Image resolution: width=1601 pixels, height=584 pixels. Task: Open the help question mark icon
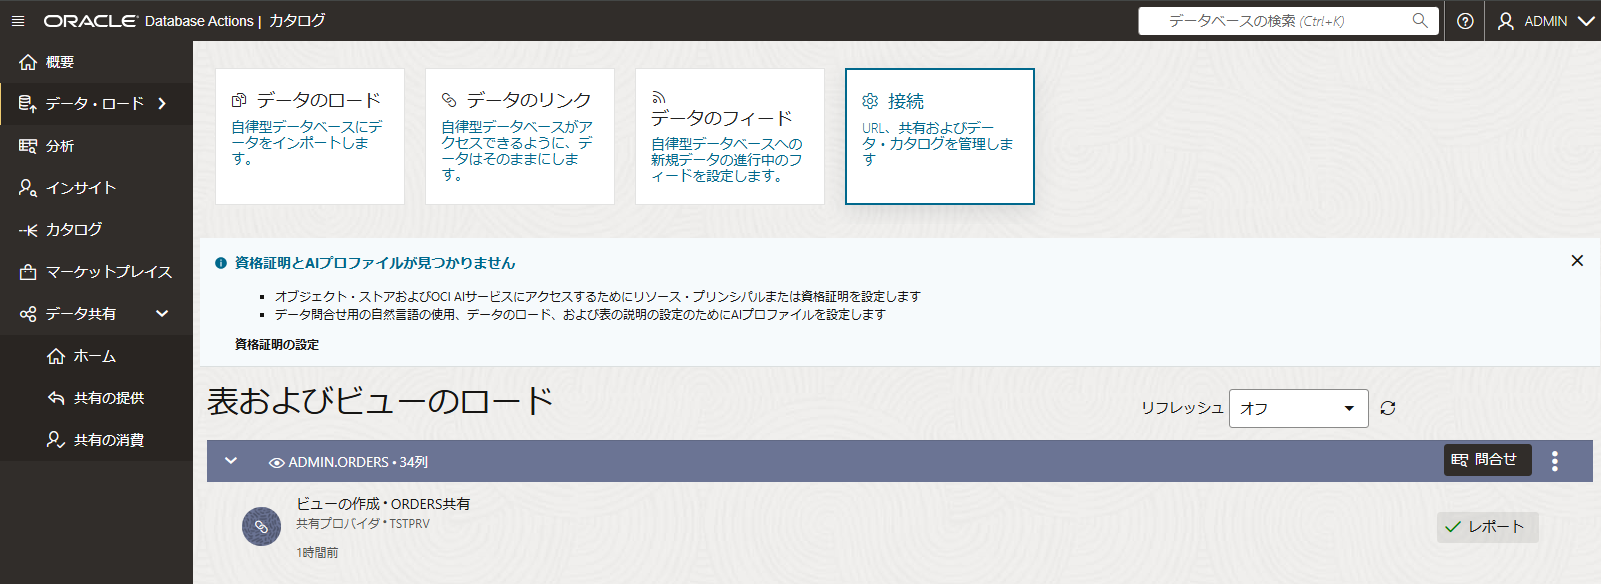[x=1465, y=21]
